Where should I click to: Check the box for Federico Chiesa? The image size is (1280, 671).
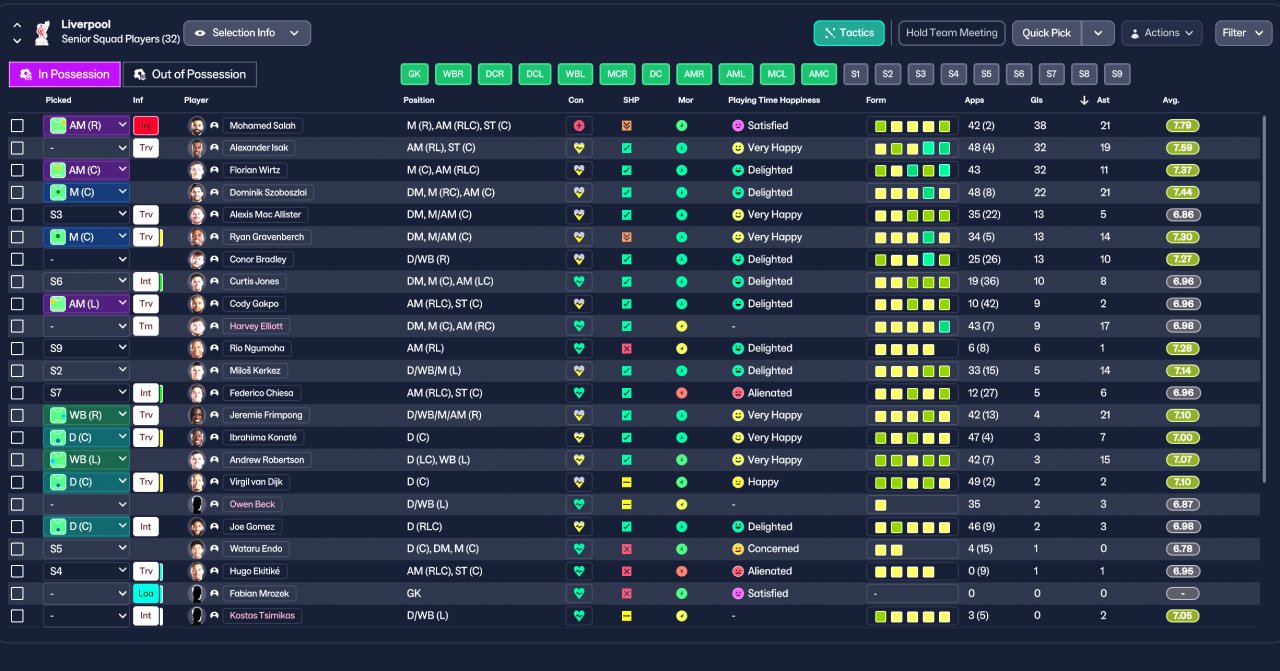(17, 393)
